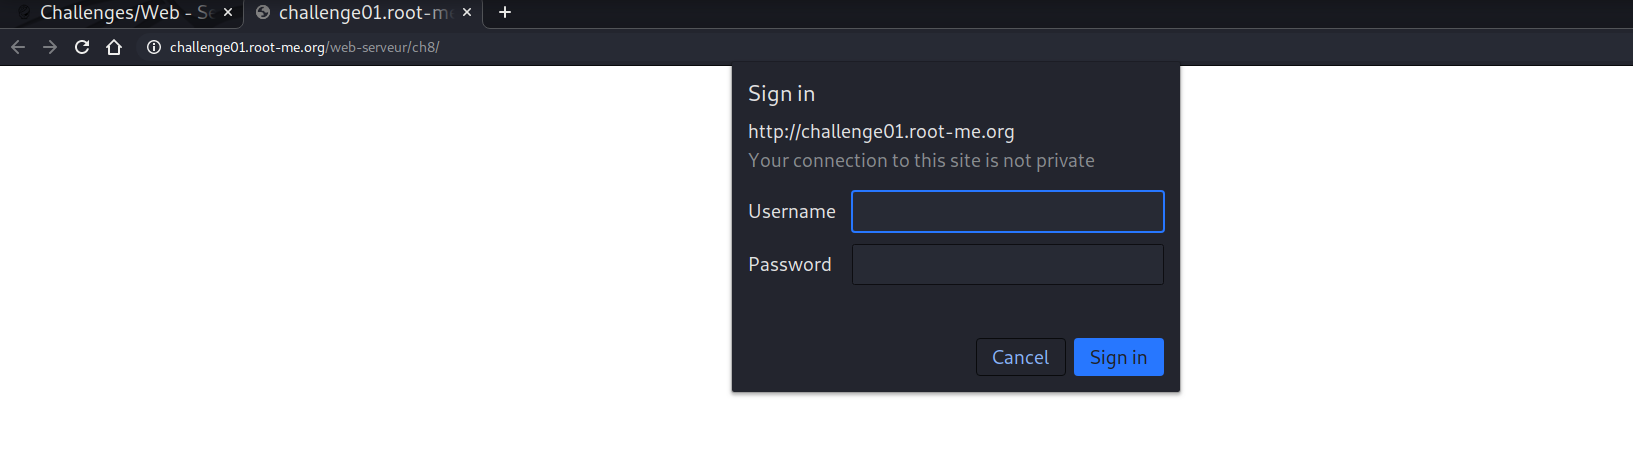1633x476 pixels.
Task: Open a new browser tab
Action: pyautogui.click(x=505, y=12)
